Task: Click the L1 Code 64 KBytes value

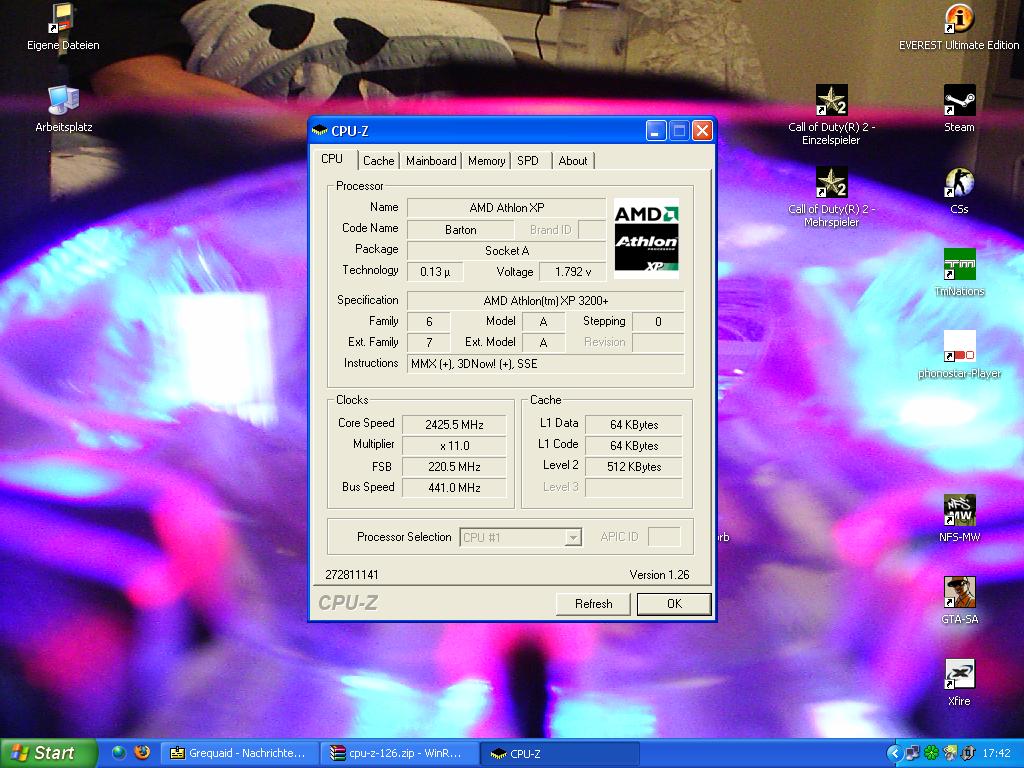Action: click(633, 445)
